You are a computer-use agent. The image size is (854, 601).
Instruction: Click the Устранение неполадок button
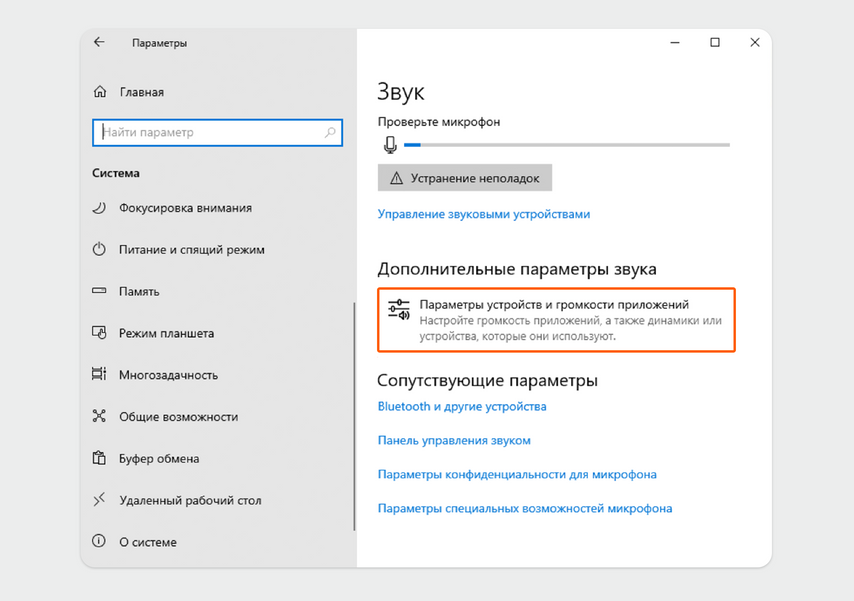465,178
